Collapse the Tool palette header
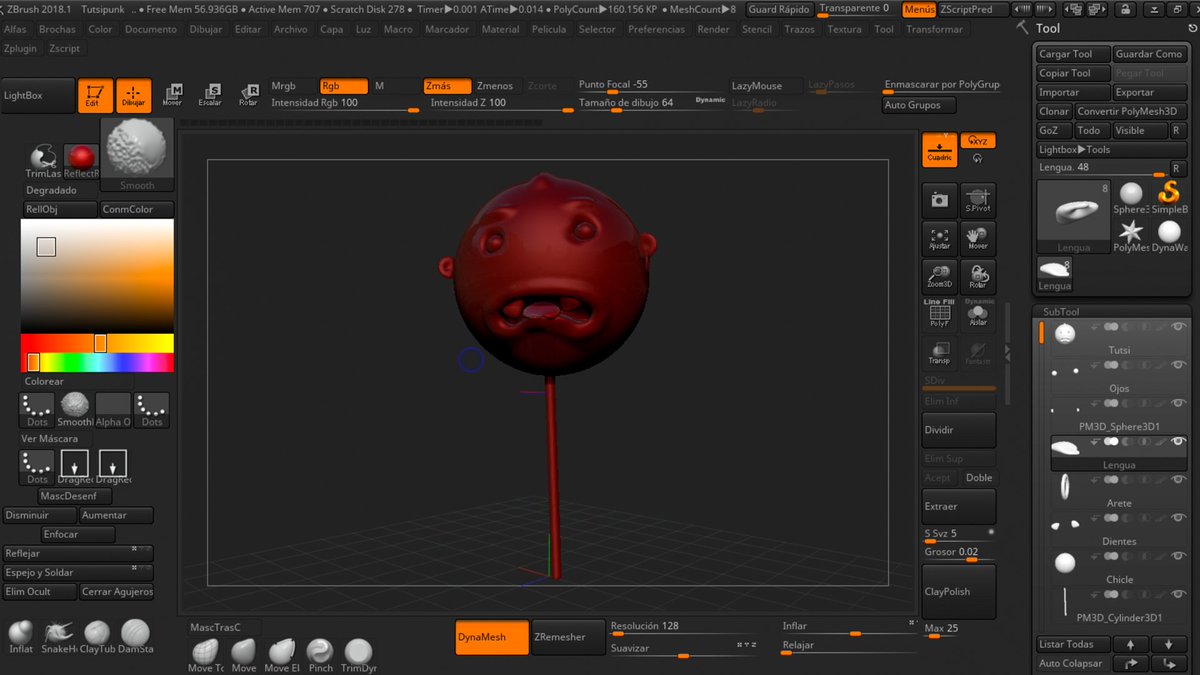 coord(1048,29)
